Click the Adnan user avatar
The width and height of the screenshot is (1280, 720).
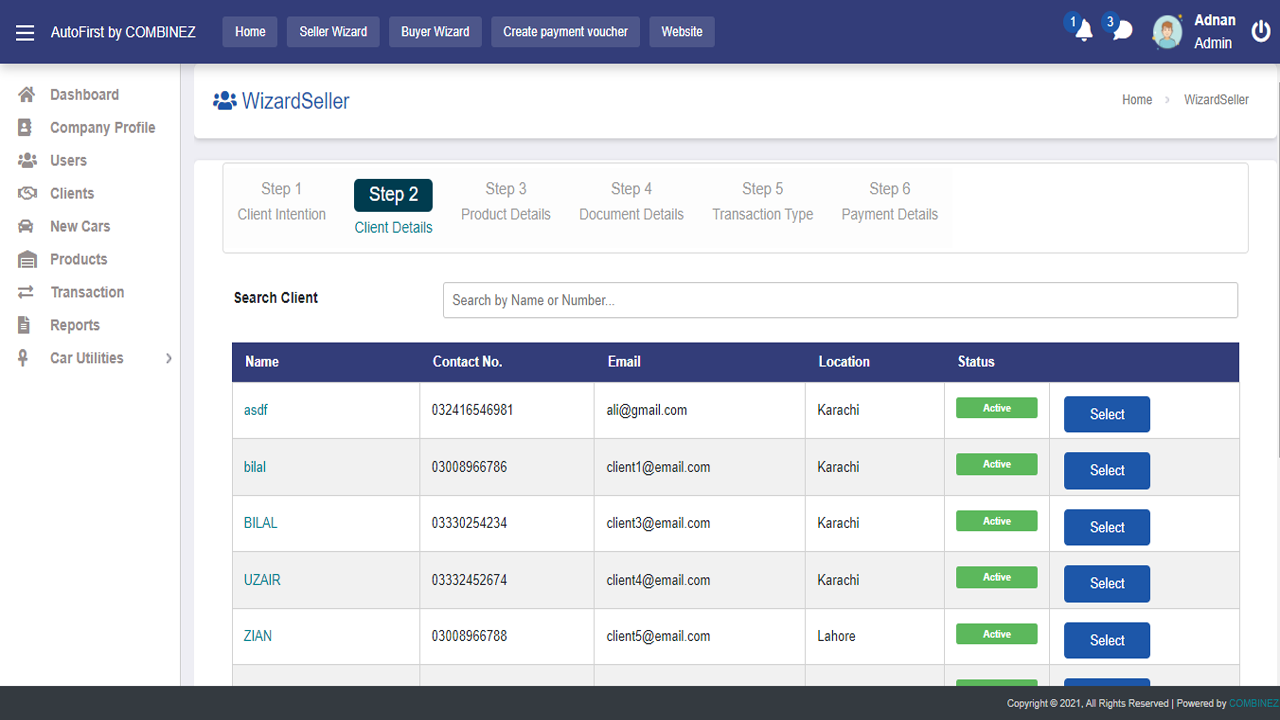1167,32
